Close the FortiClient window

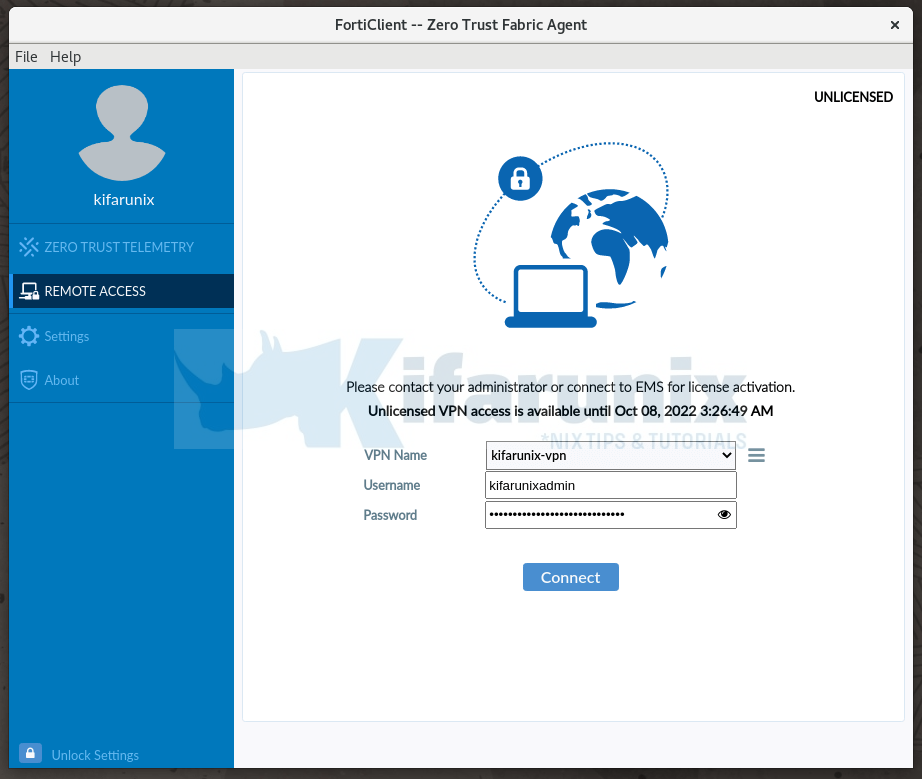tap(894, 25)
